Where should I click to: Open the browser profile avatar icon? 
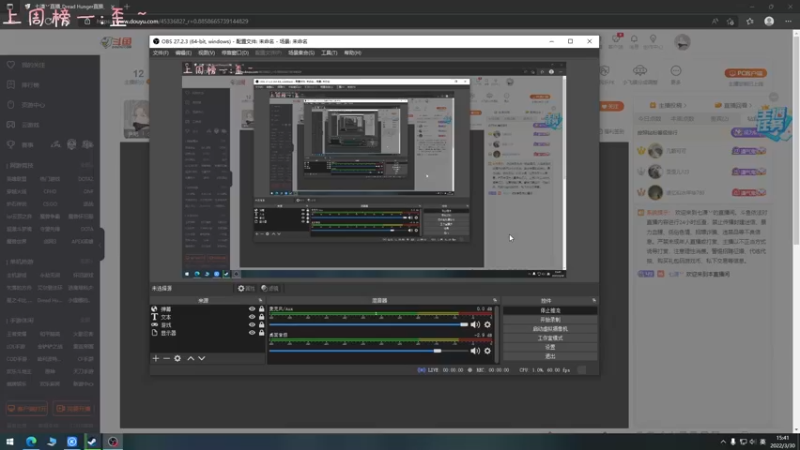tap(769, 21)
